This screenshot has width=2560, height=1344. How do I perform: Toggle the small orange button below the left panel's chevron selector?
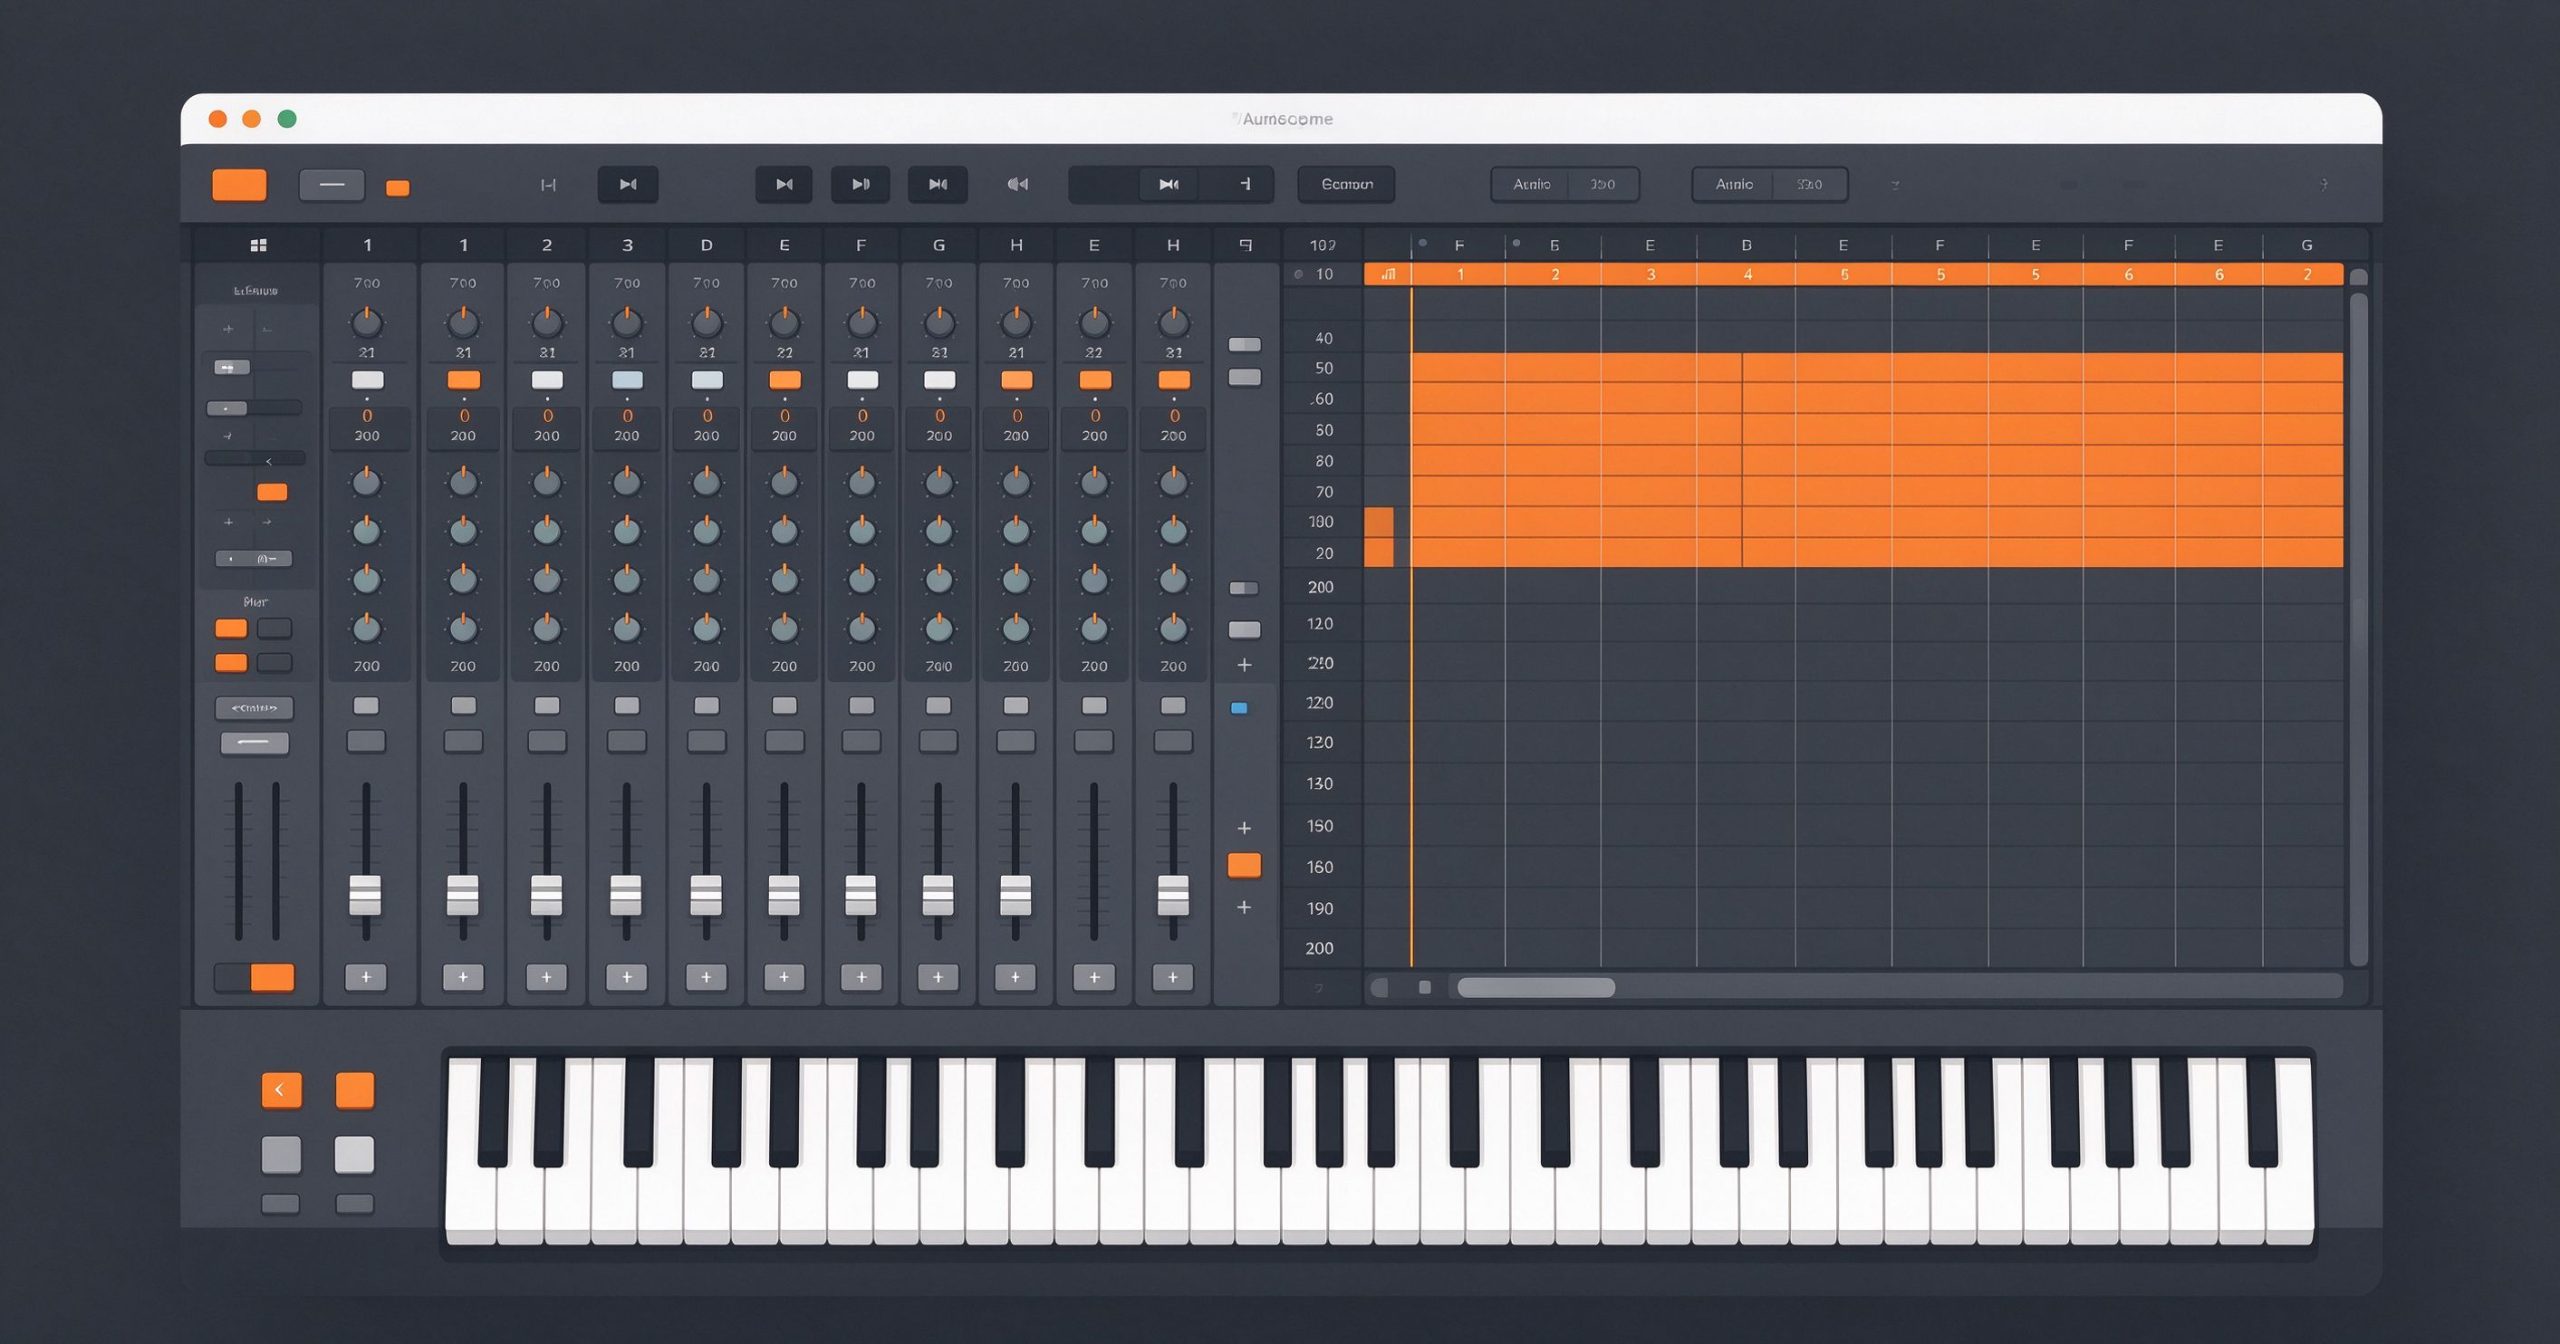pos(272,492)
